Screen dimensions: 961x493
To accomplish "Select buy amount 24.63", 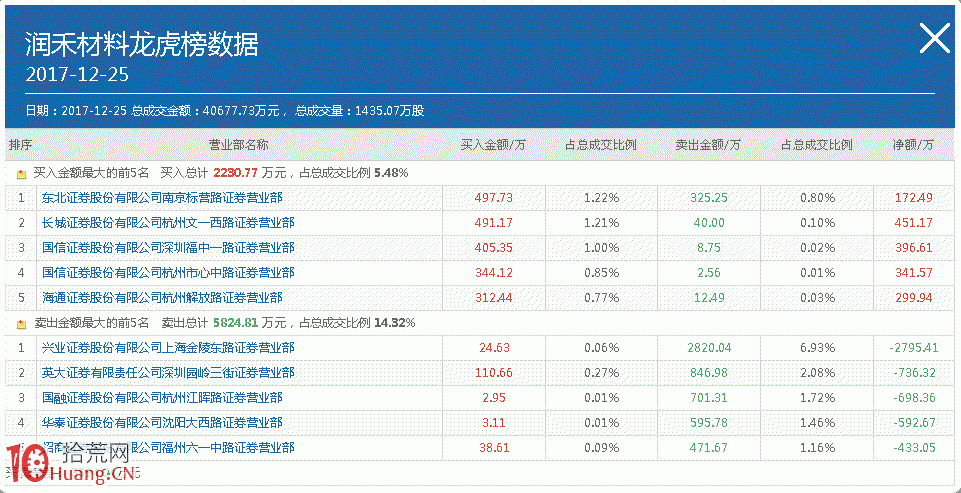I will pos(494,348).
